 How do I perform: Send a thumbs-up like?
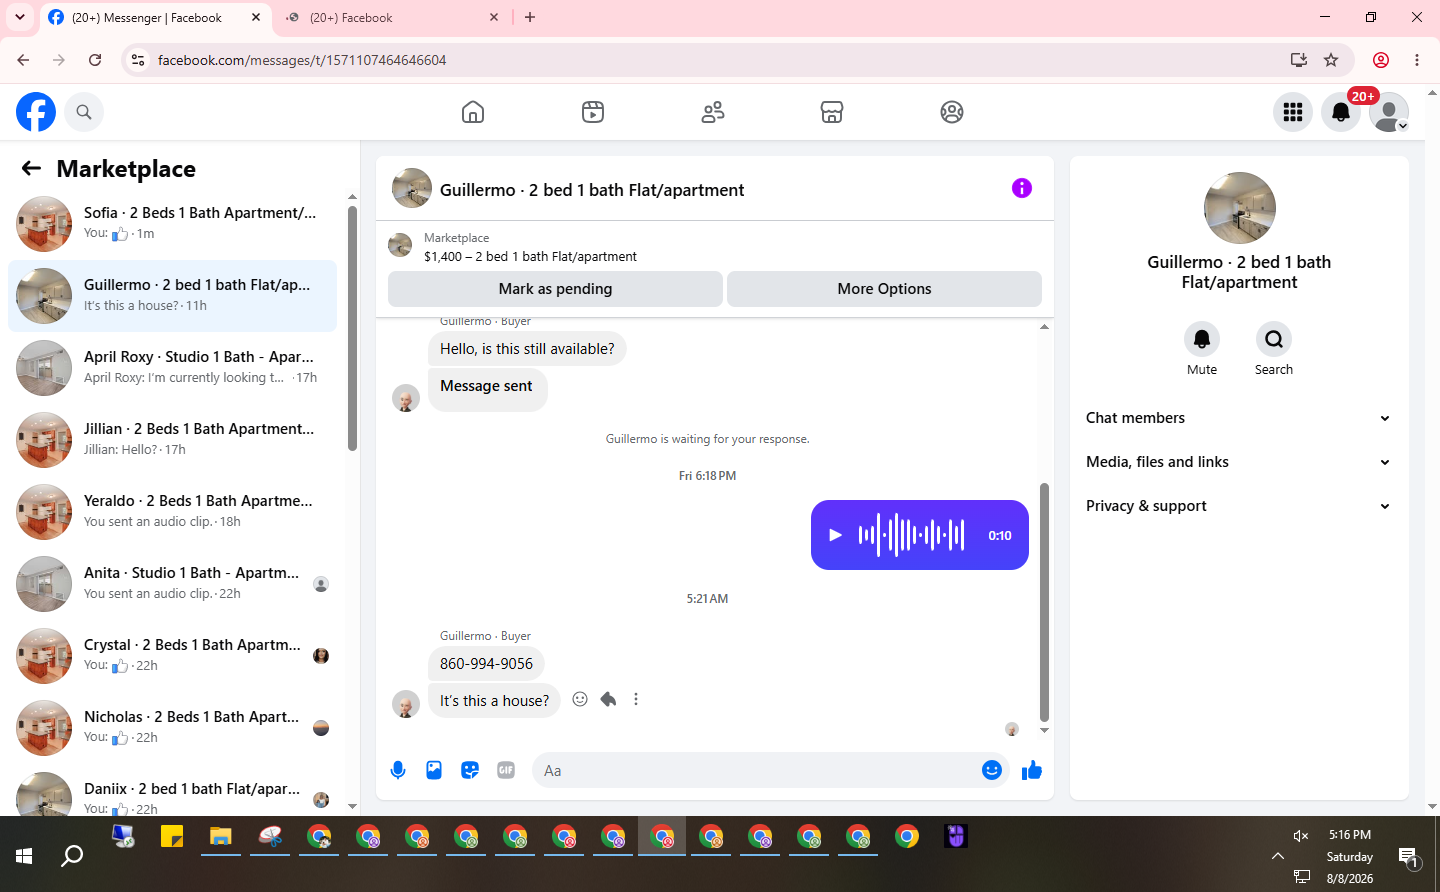(x=1032, y=770)
